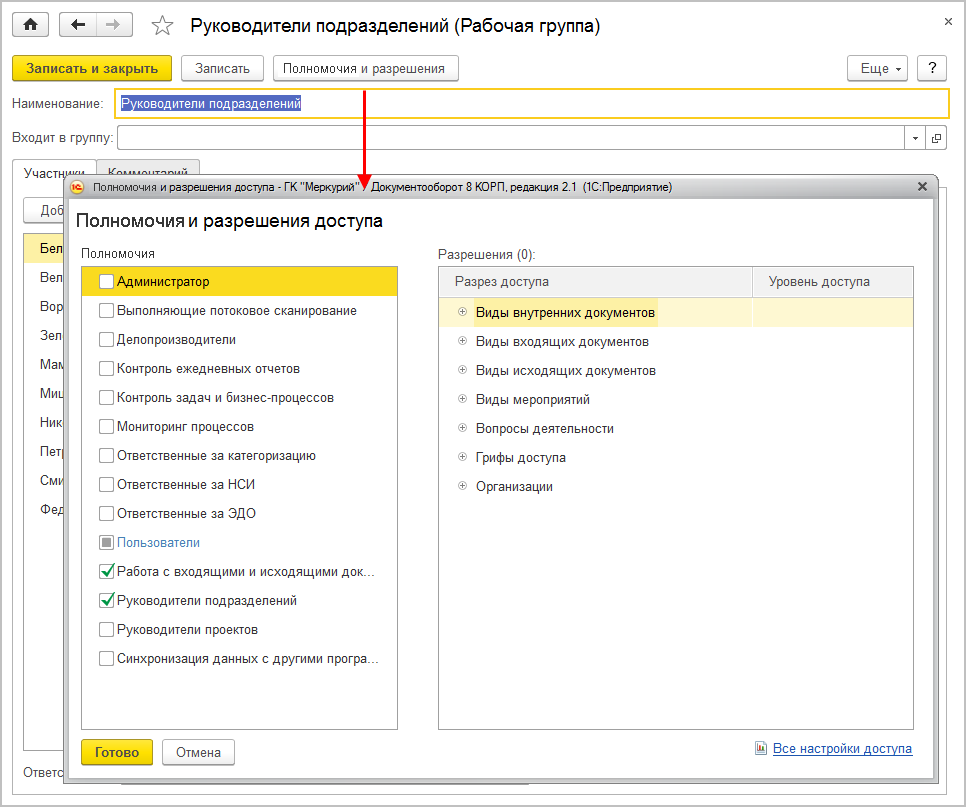
Task: Expand Виды исходящих документов
Action: [462, 370]
